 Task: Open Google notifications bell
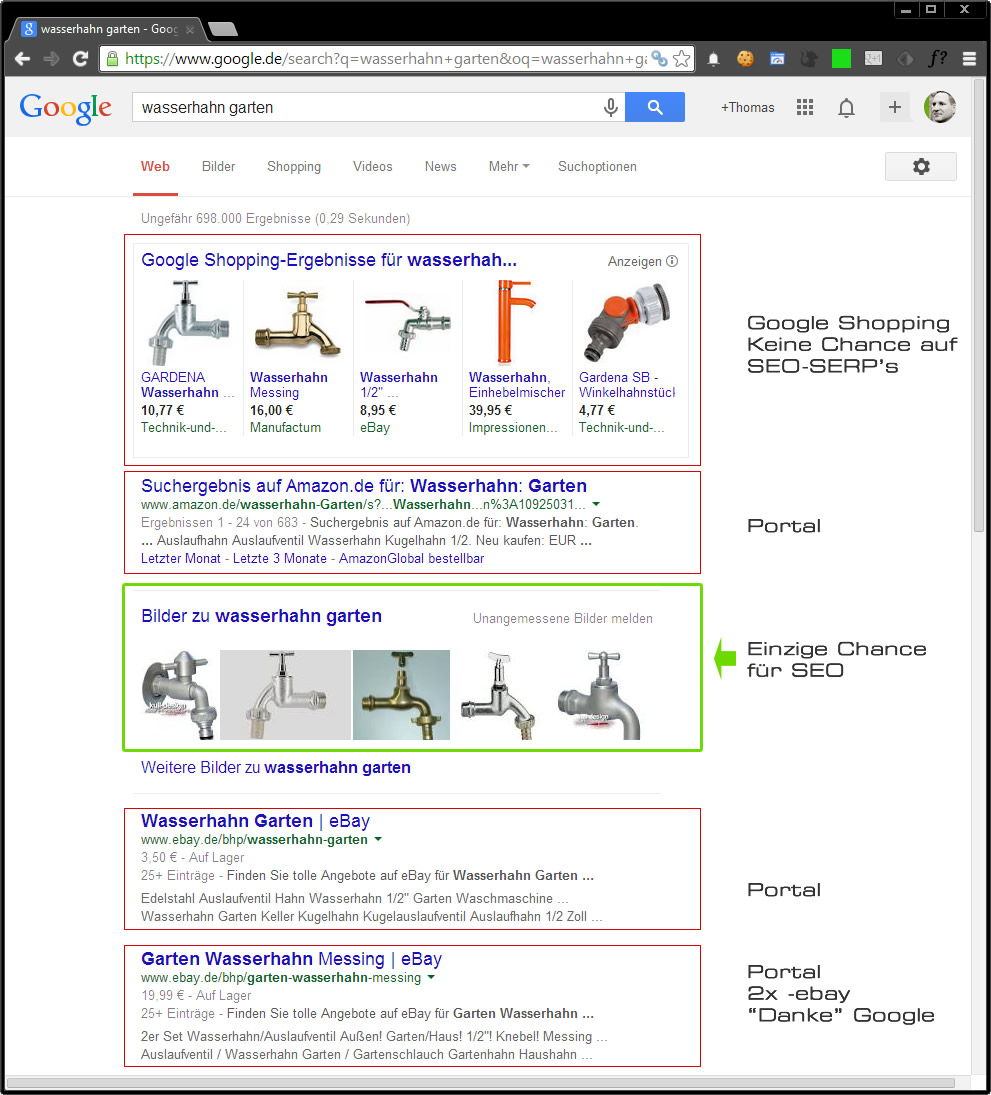pyautogui.click(x=846, y=108)
